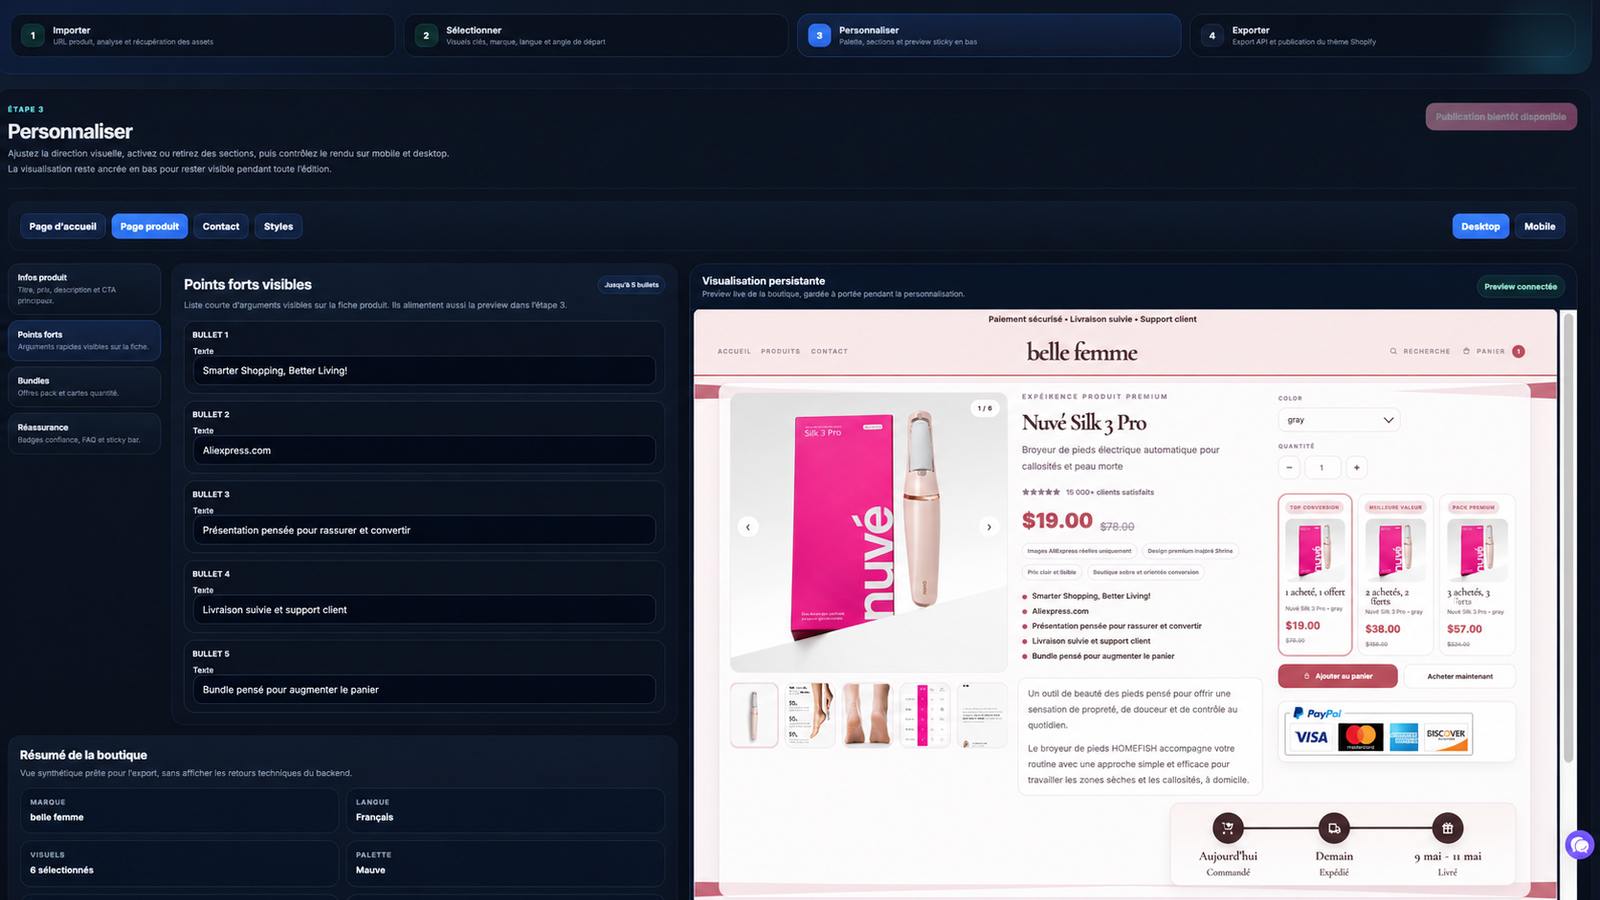Click the Bullet 2 Aliexpress.com field
The image size is (1600, 900).
[424, 450]
